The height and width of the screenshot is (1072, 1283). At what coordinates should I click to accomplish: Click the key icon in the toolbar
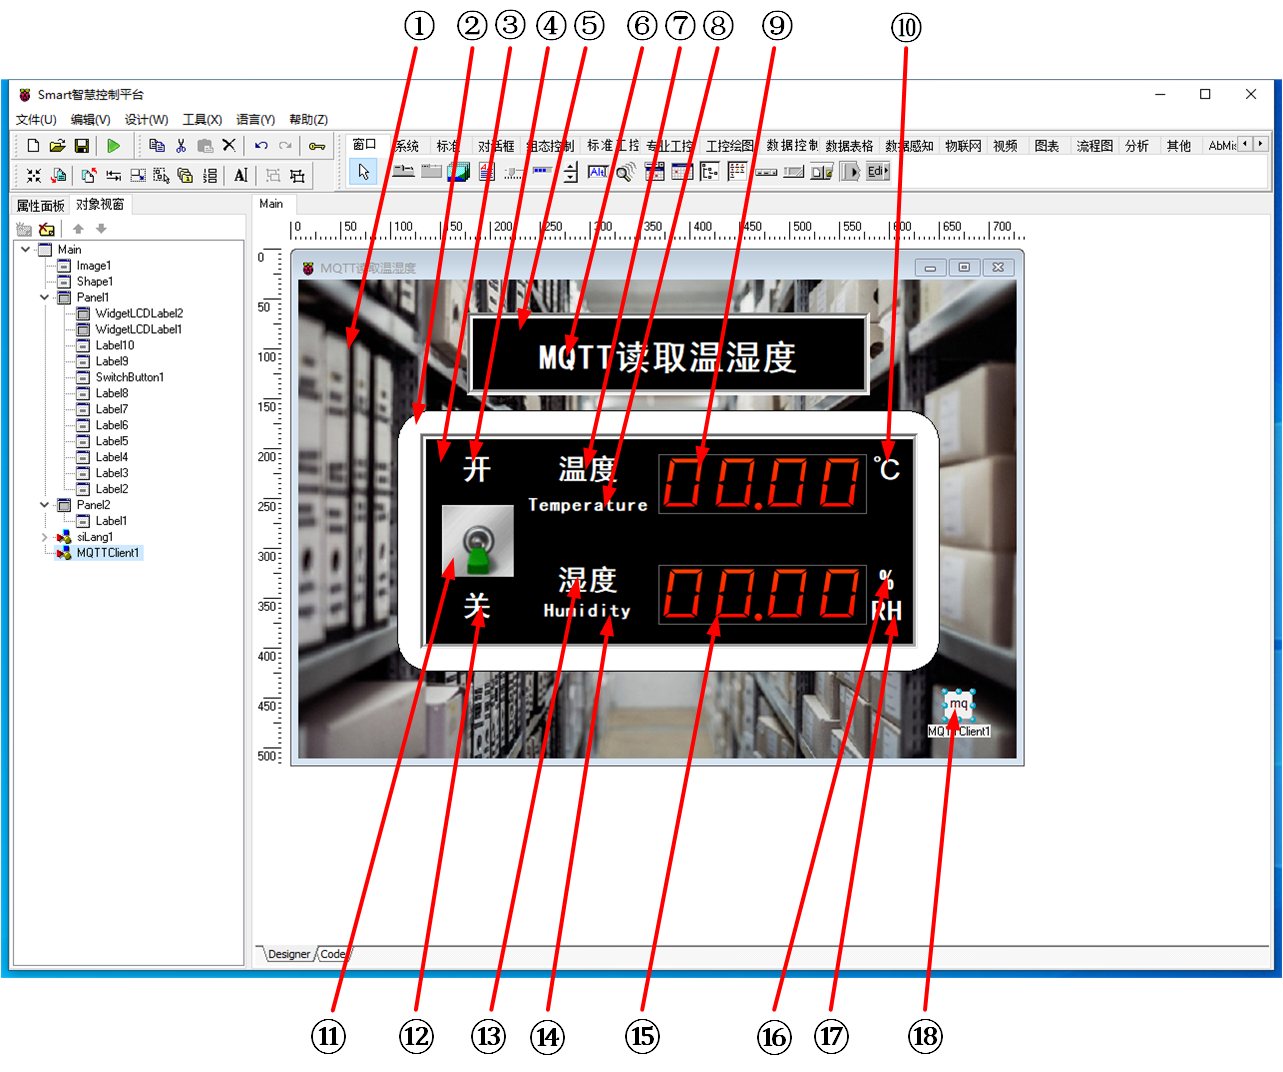[317, 146]
